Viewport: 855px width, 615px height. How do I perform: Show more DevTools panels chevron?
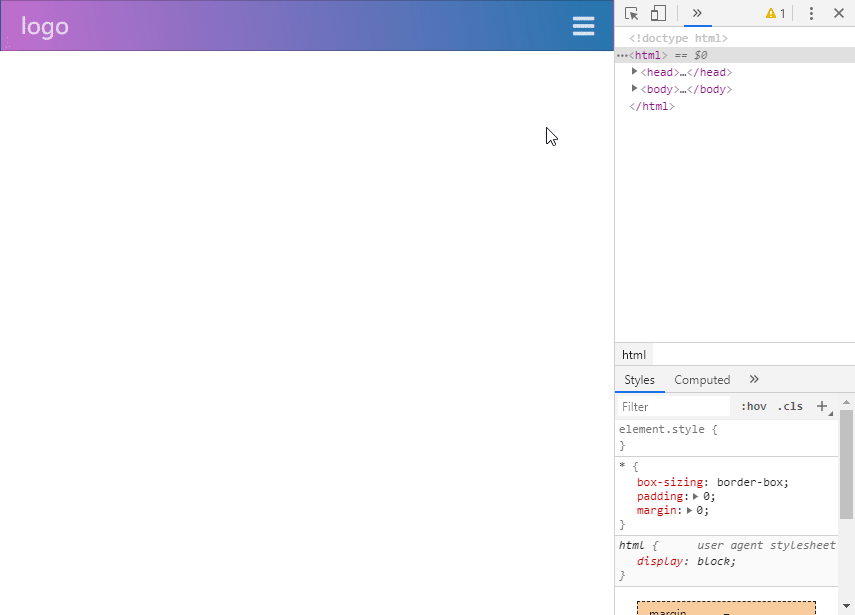(697, 13)
